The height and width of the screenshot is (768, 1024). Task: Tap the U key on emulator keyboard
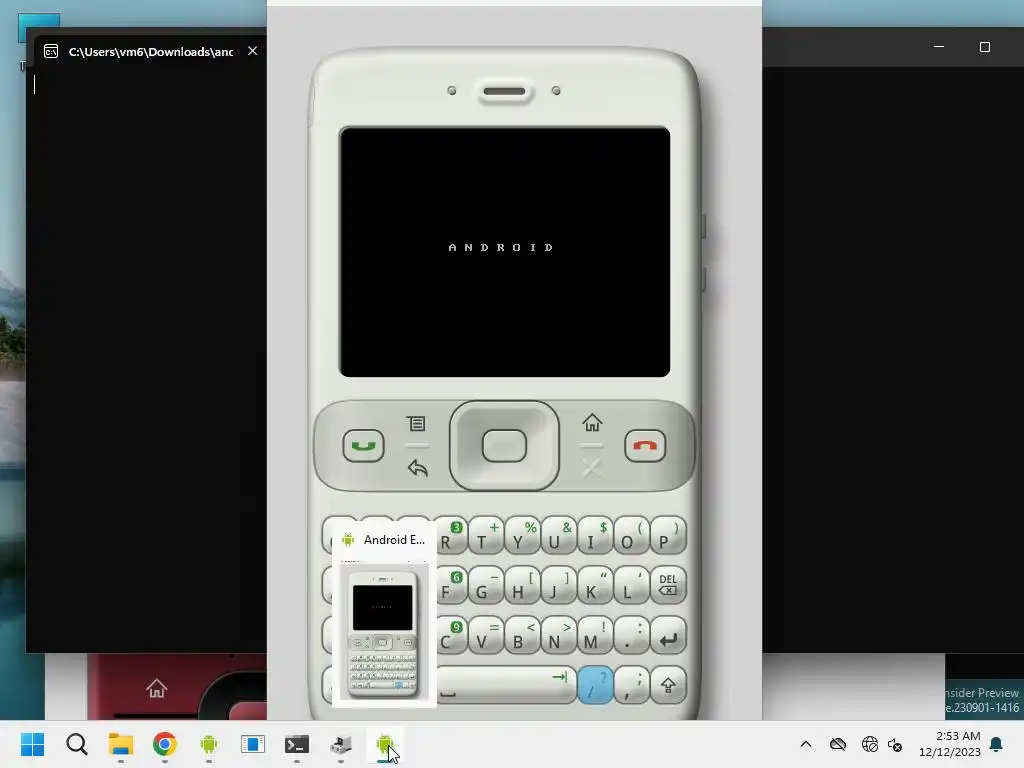pyautogui.click(x=558, y=536)
